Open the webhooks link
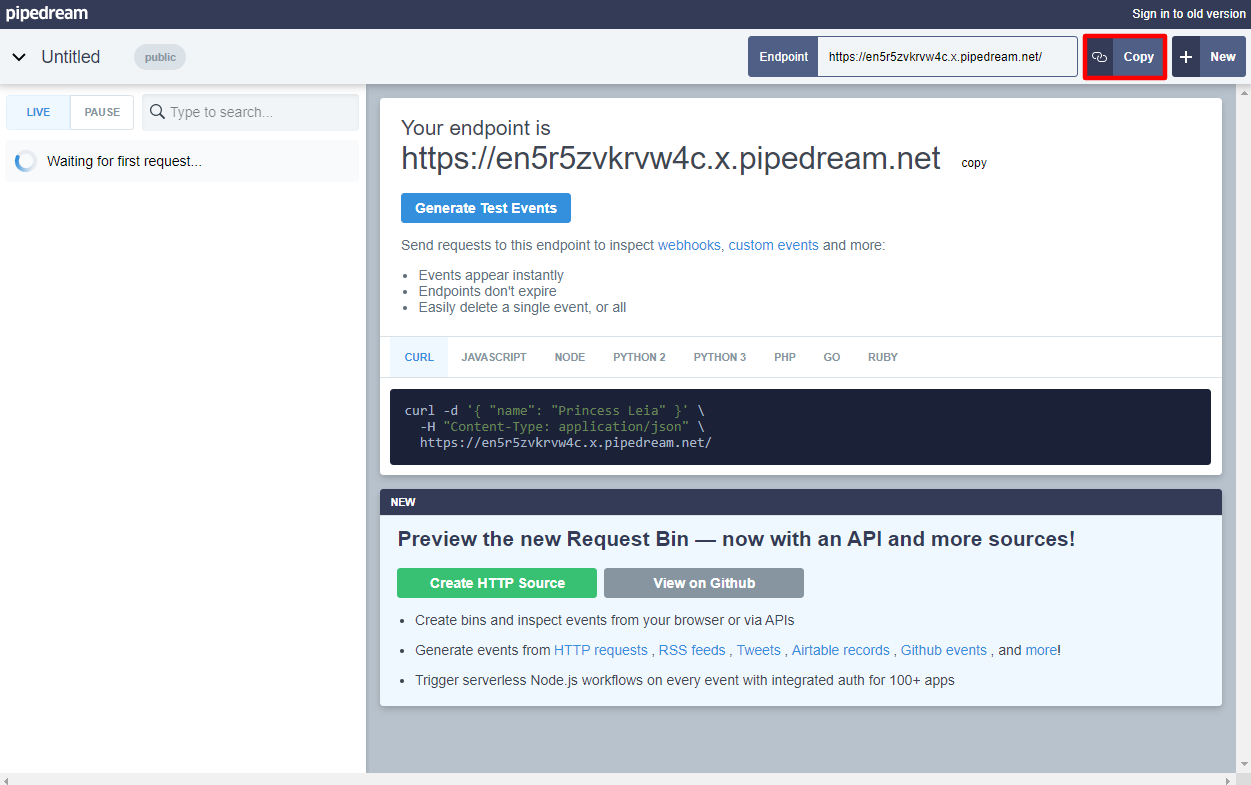Image resolution: width=1251 pixels, height=785 pixels. pos(689,245)
